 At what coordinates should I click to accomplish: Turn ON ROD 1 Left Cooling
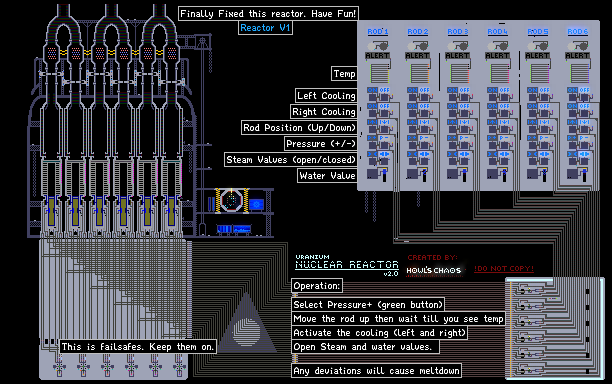pyautogui.click(x=372, y=90)
